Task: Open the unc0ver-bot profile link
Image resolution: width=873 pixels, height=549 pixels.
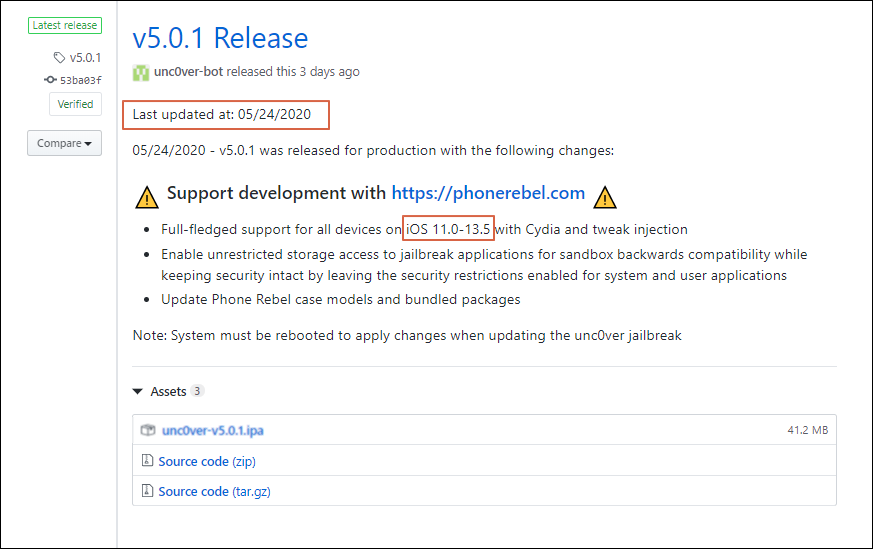Action: 188,72
